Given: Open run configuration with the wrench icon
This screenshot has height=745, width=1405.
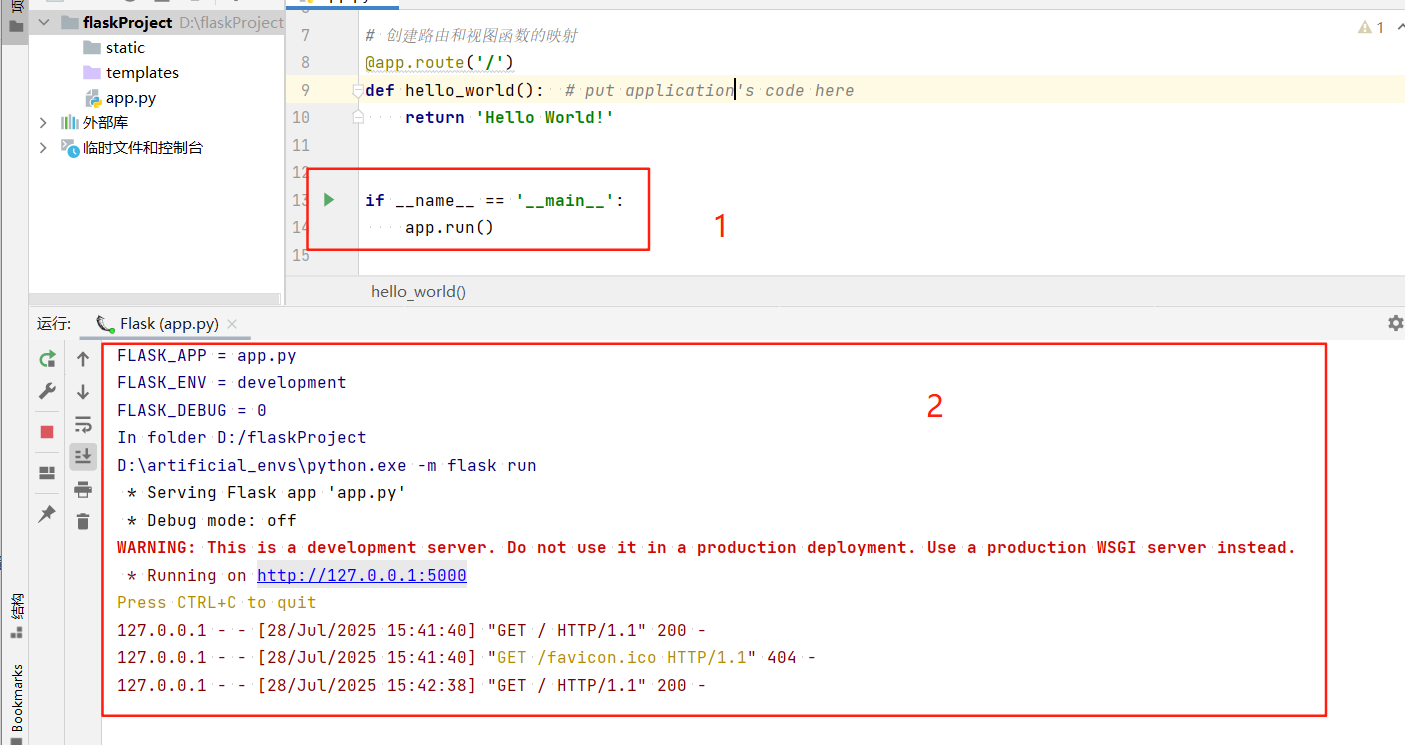Looking at the screenshot, I should (x=47, y=392).
